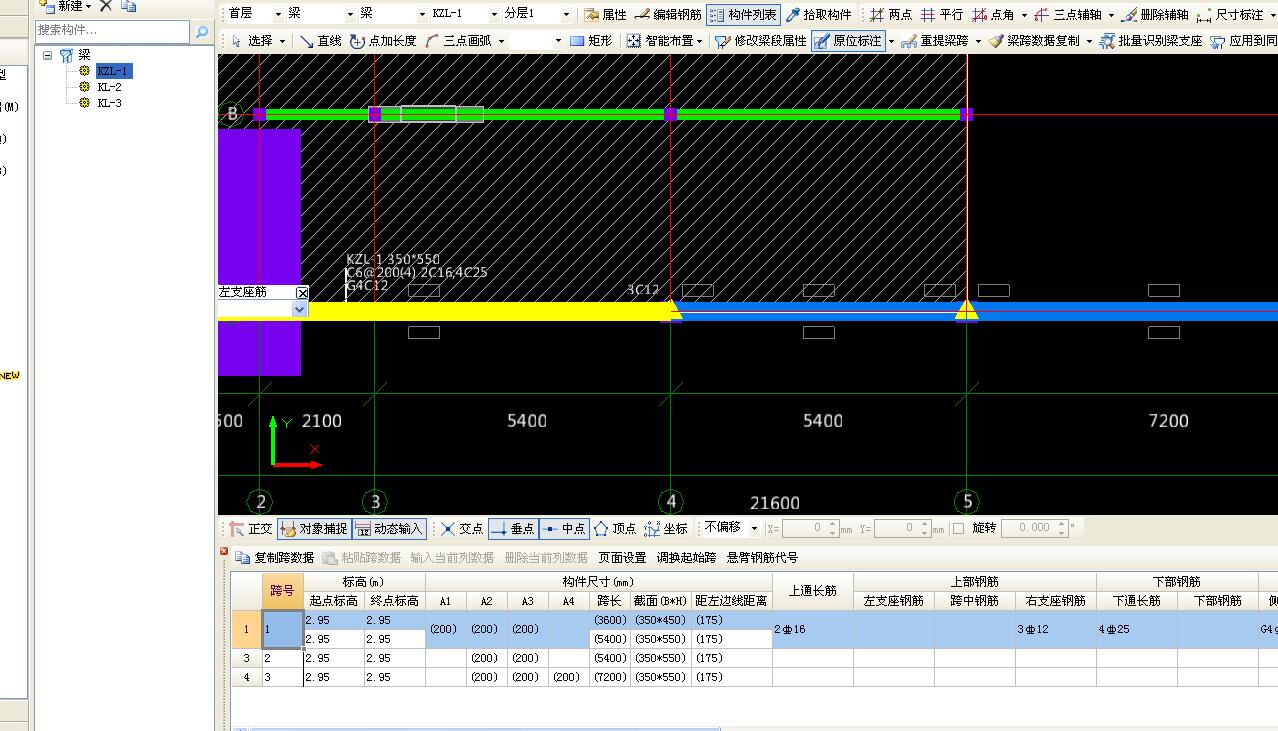Viewport: 1278px width, 731px height.
Task: Select 点加长度 (point plus length) tool
Action: pos(383,41)
